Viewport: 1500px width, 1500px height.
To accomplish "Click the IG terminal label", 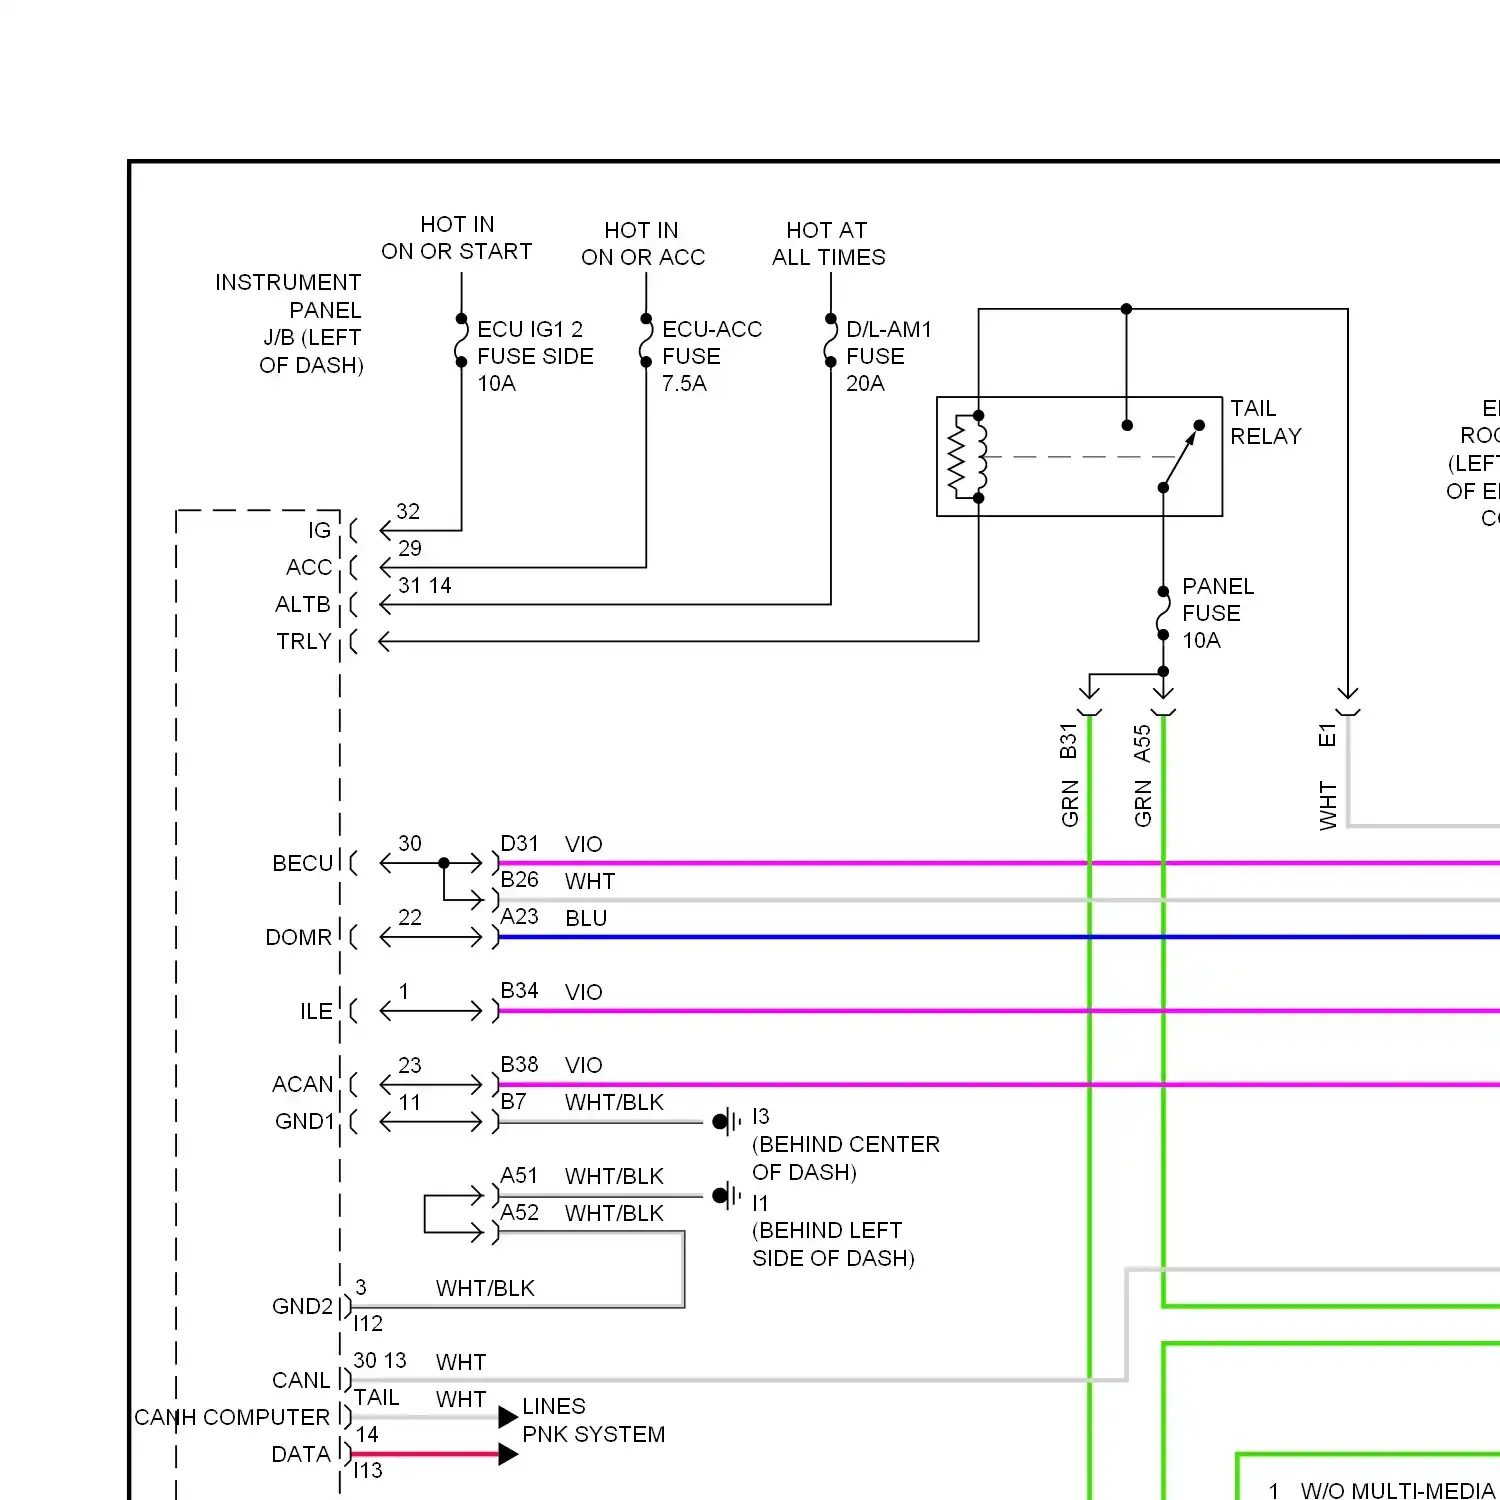I will coord(319,530).
